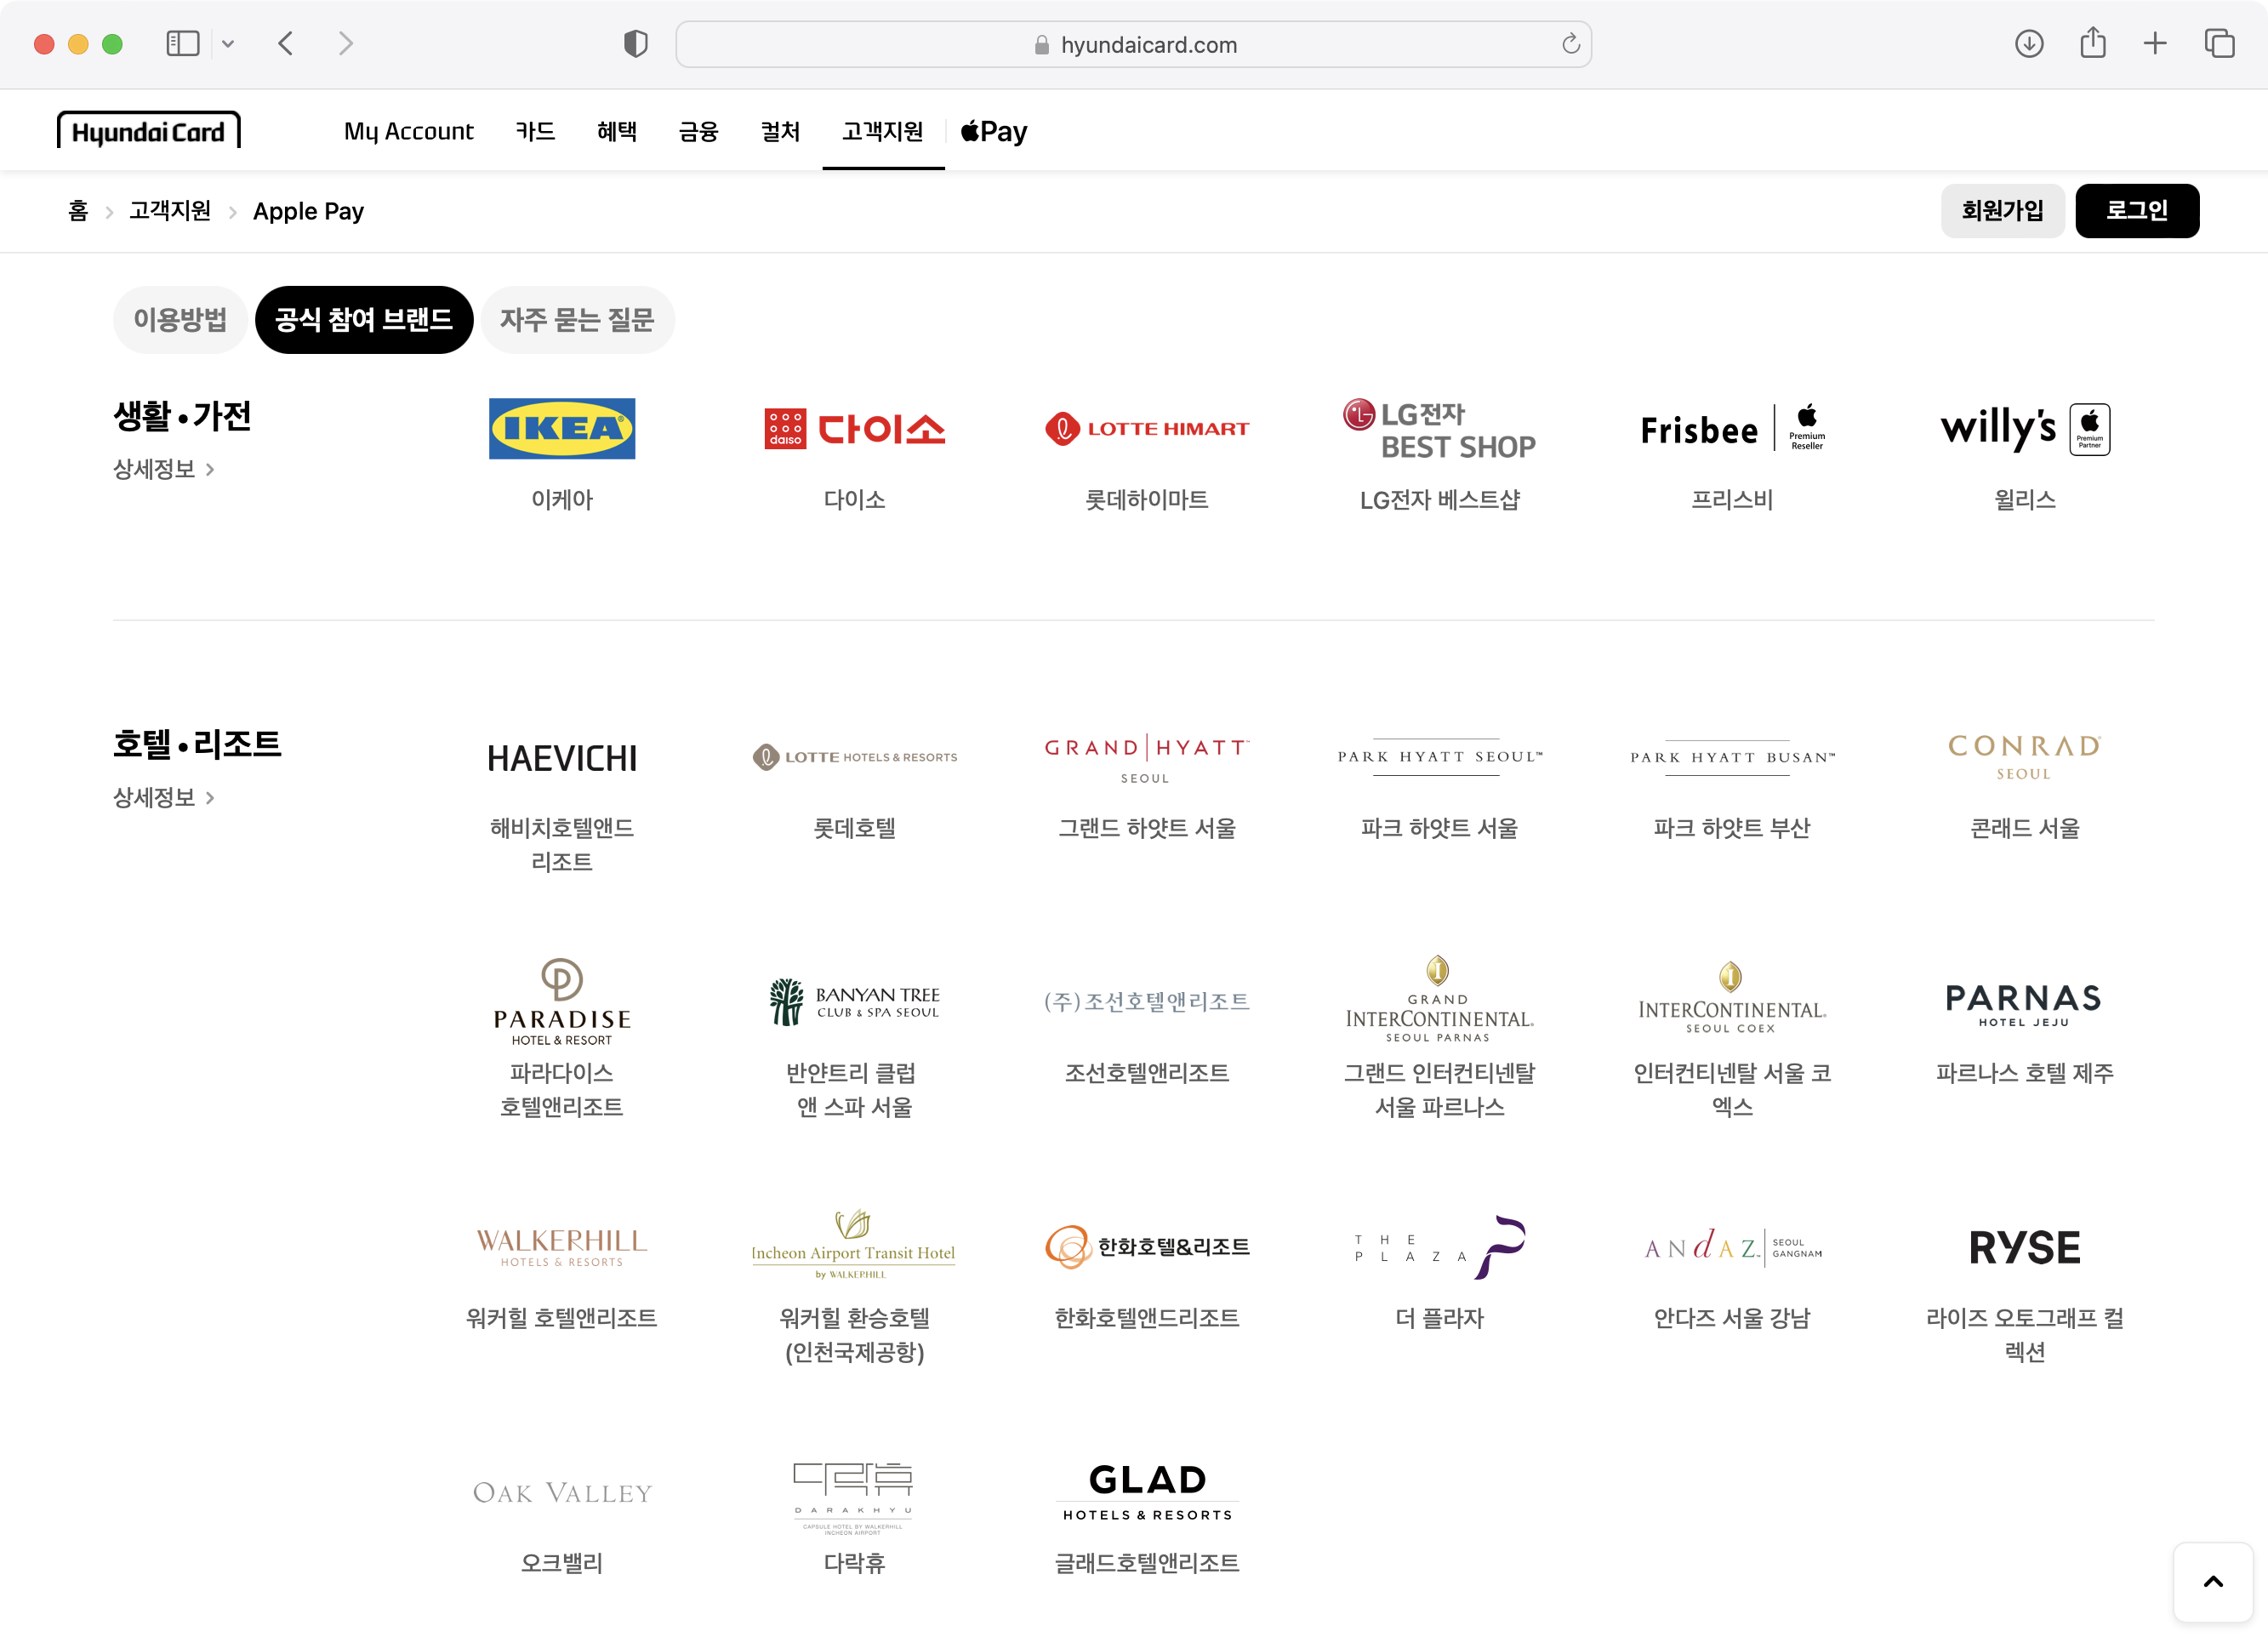Click the 롯데호텔 label text
Image resolution: width=2268 pixels, height=1637 pixels.
(855, 828)
